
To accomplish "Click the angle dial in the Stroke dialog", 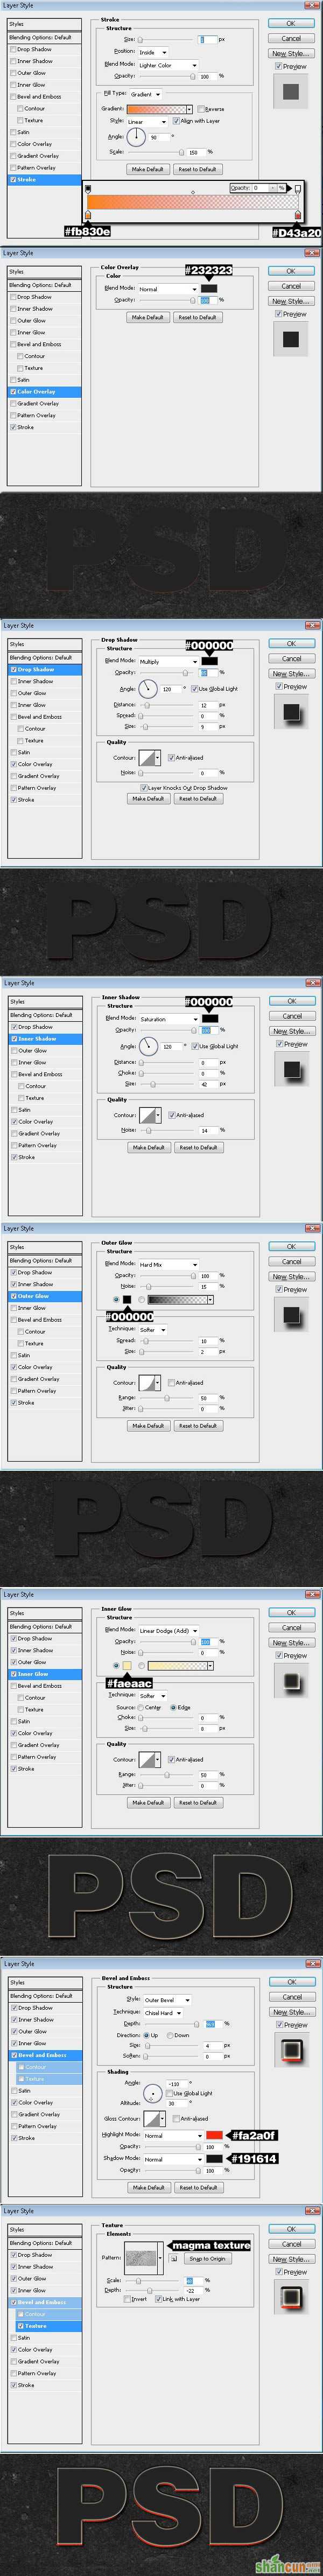I will click(x=137, y=137).
